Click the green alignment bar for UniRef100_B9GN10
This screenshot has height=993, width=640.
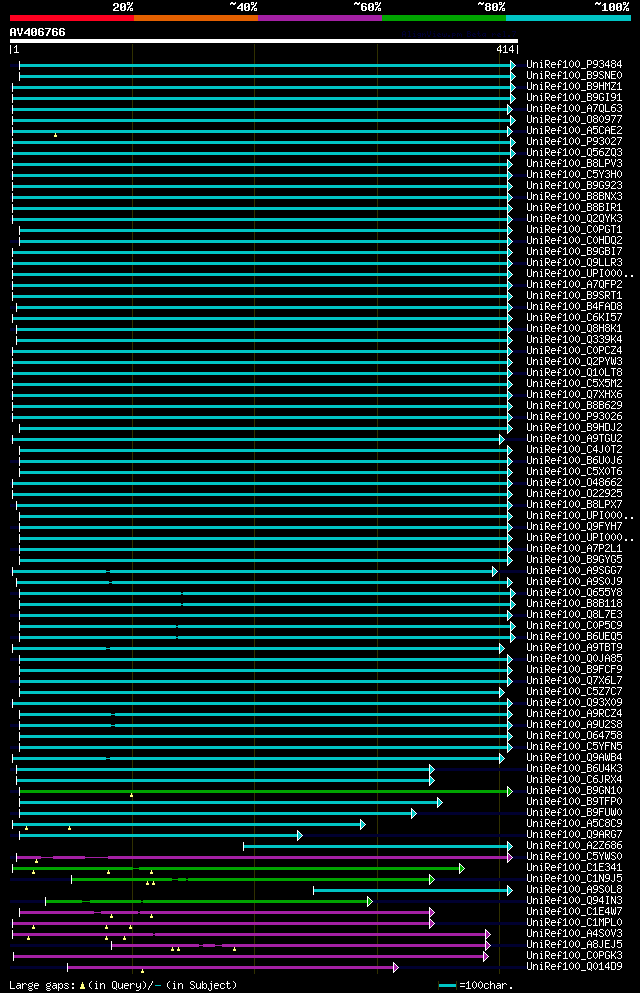[x=266, y=792]
